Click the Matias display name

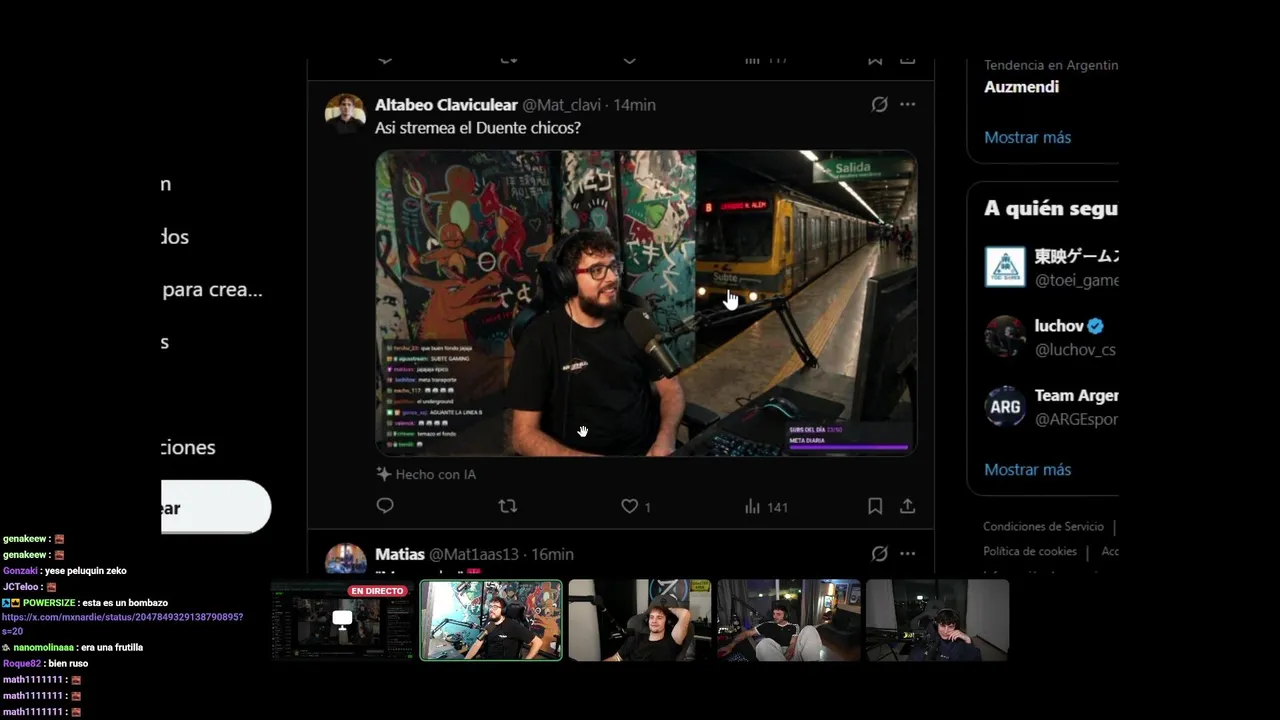[400, 554]
